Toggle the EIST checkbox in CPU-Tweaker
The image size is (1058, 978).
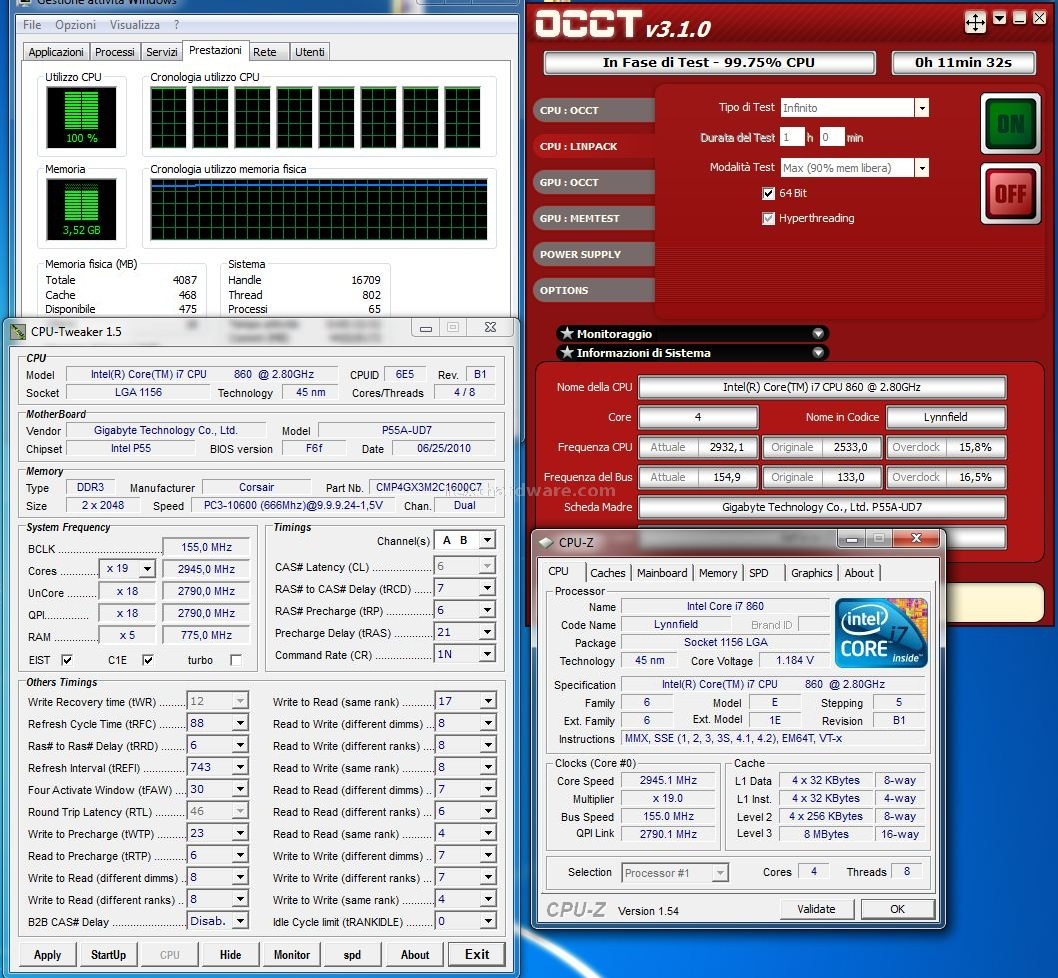[67, 660]
